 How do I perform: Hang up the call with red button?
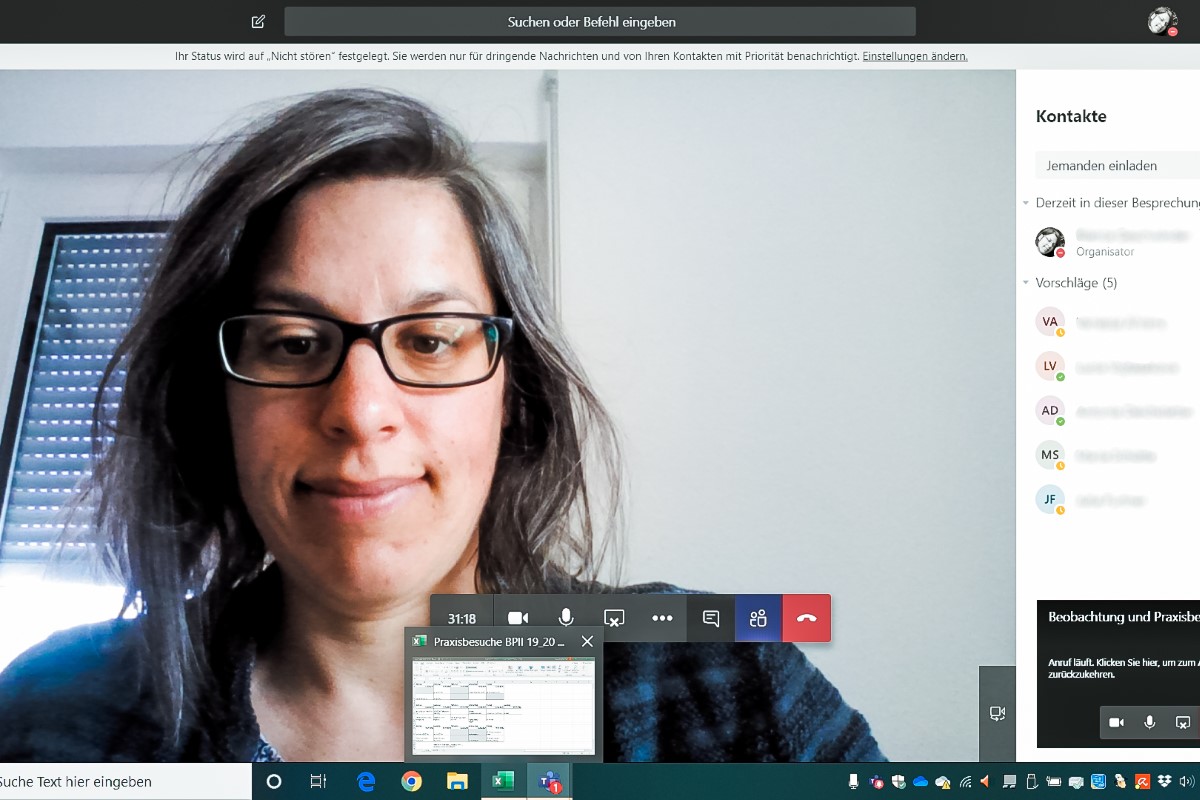(807, 618)
